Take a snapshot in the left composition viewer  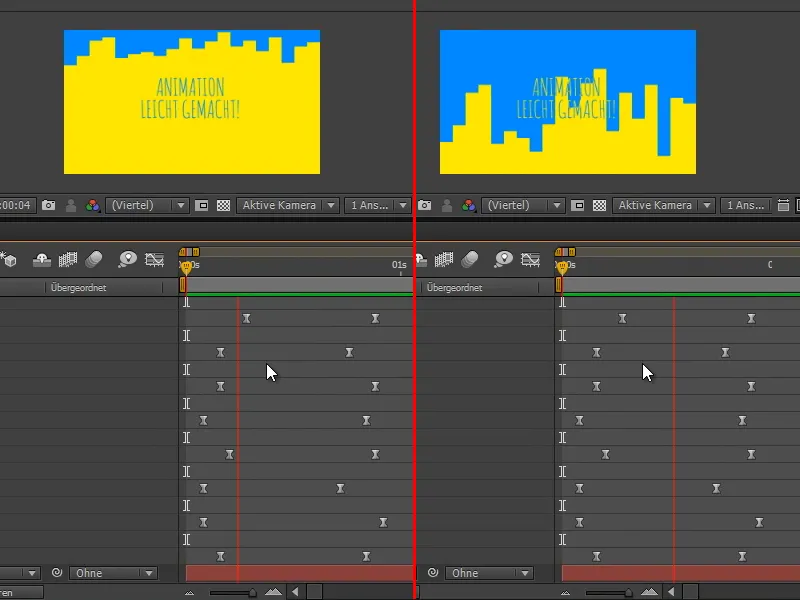48,205
